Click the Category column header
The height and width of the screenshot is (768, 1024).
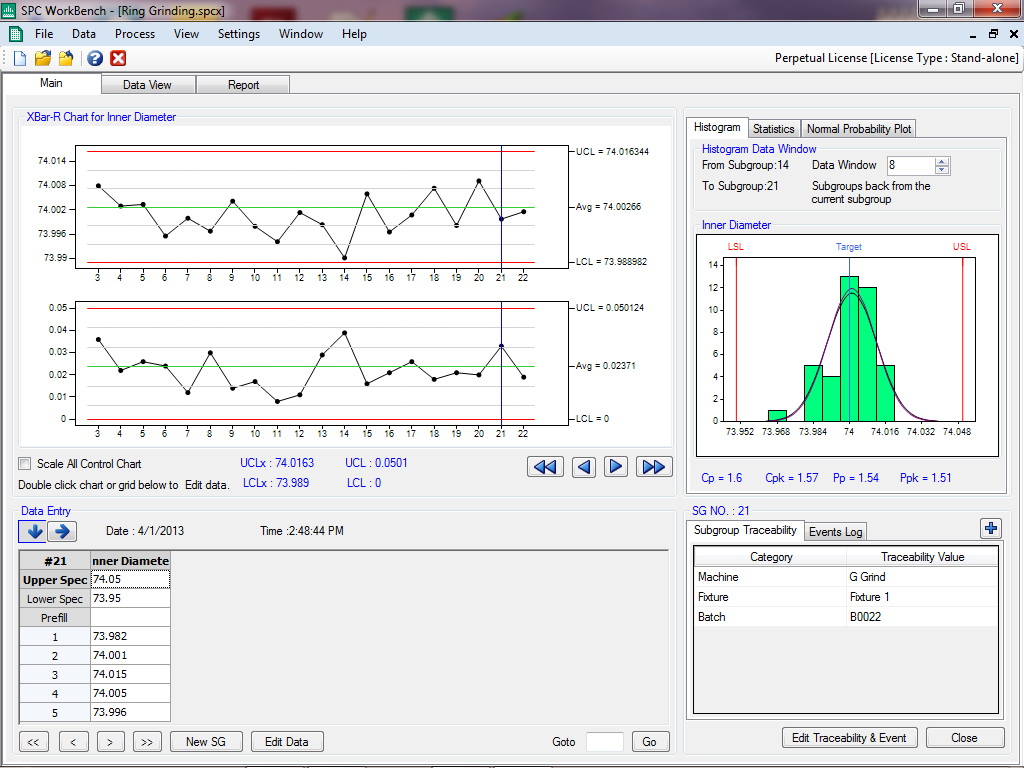point(771,556)
